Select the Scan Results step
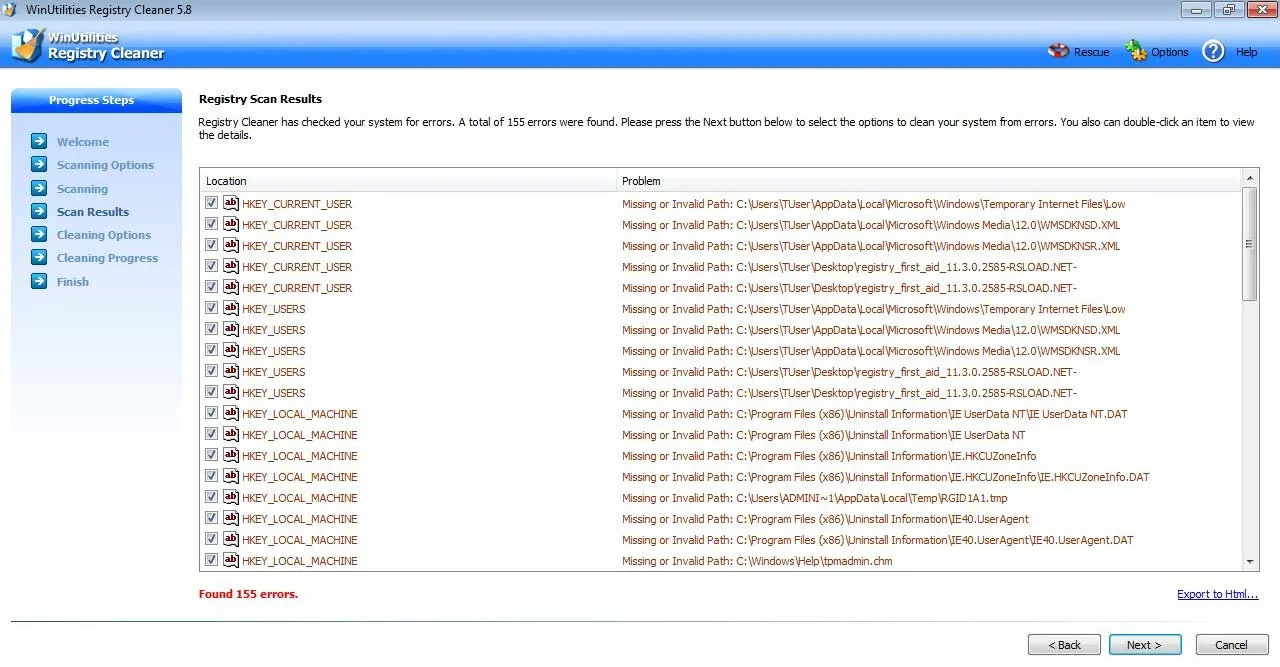 pyautogui.click(x=92, y=211)
